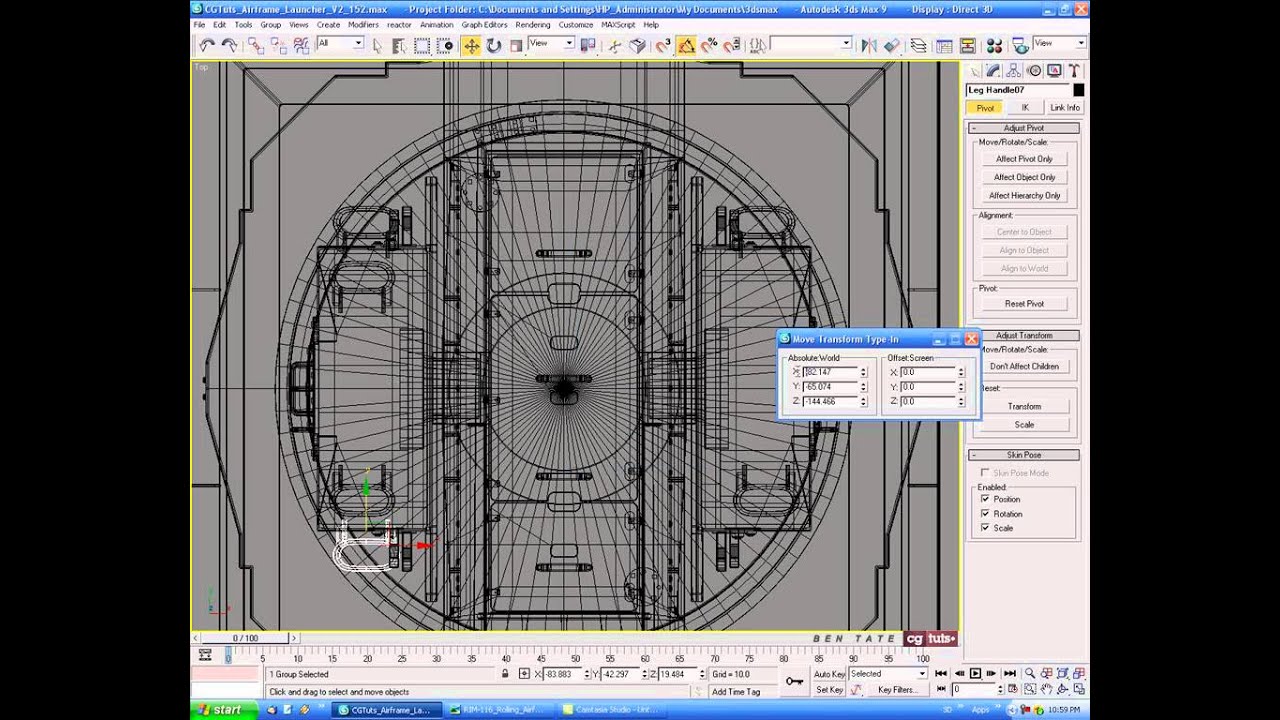Open the Utilities hammer panel tab

coord(1074,71)
